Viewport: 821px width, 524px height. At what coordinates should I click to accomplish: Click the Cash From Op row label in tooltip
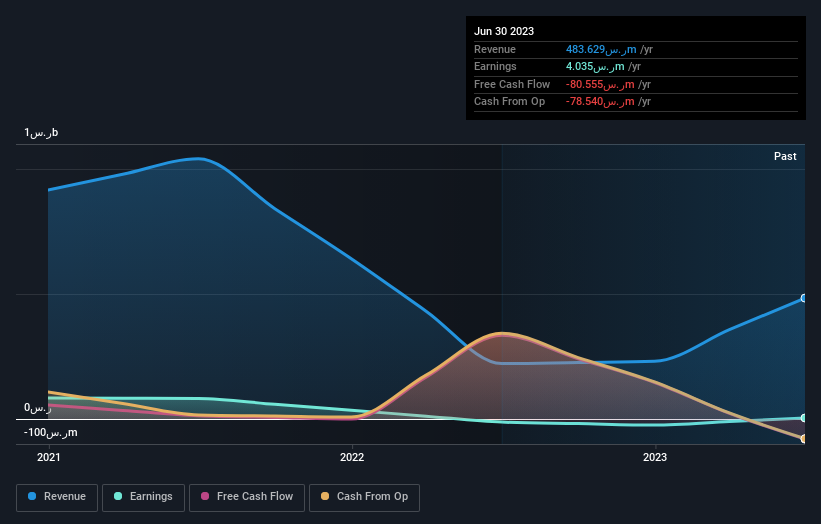(x=509, y=102)
